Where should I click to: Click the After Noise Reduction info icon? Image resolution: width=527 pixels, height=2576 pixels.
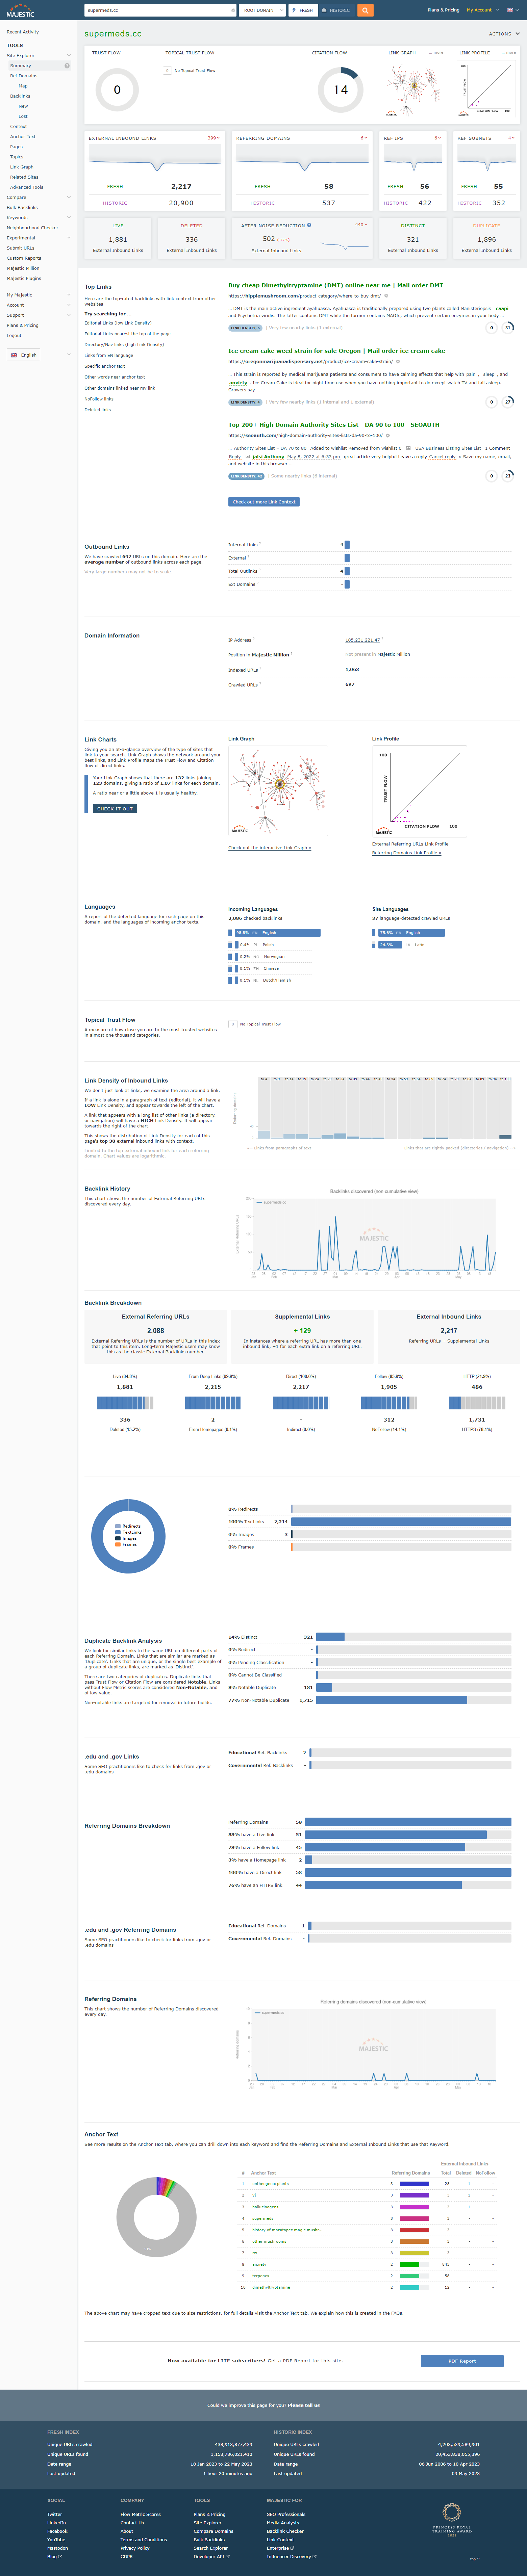point(309,225)
